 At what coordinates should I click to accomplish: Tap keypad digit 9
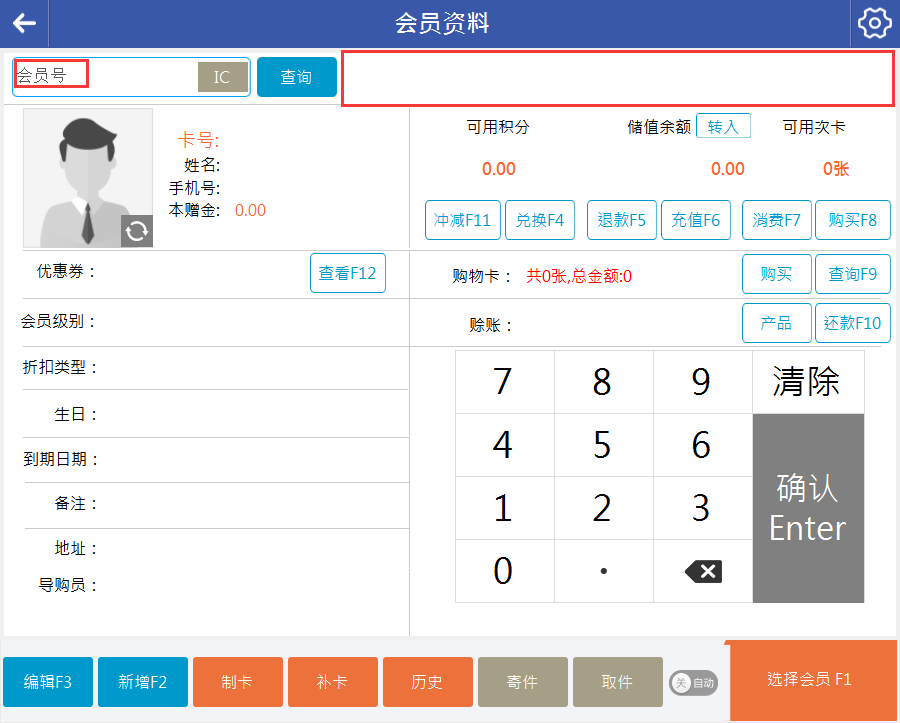point(703,382)
